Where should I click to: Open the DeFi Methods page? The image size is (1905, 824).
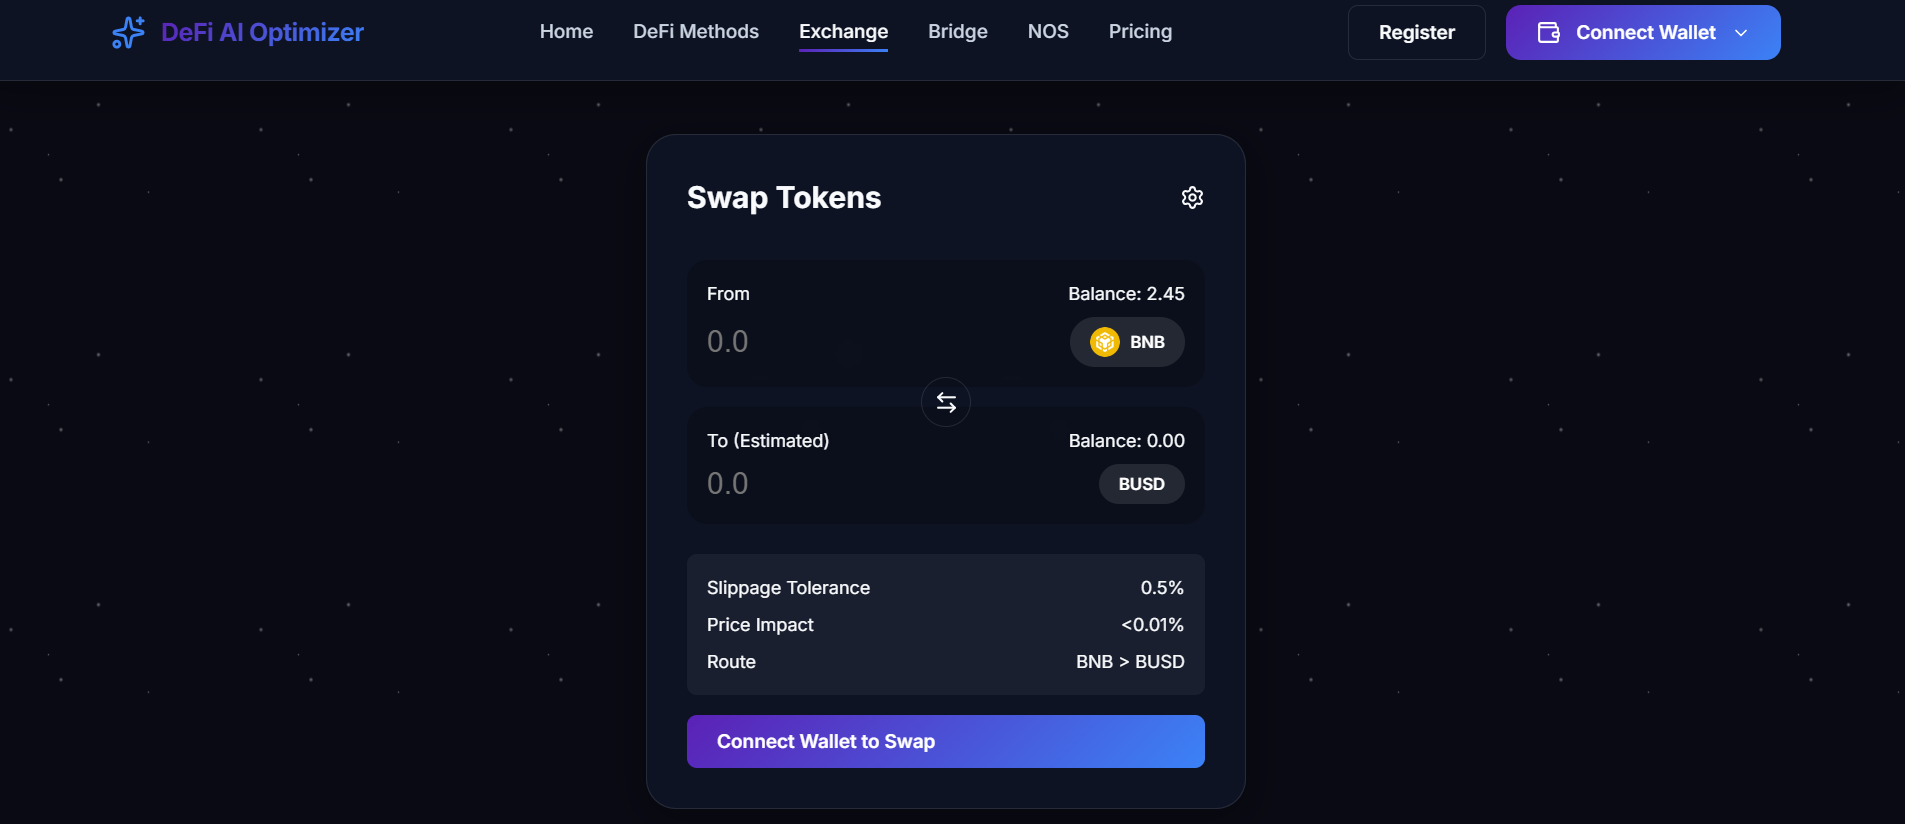[696, 32]
